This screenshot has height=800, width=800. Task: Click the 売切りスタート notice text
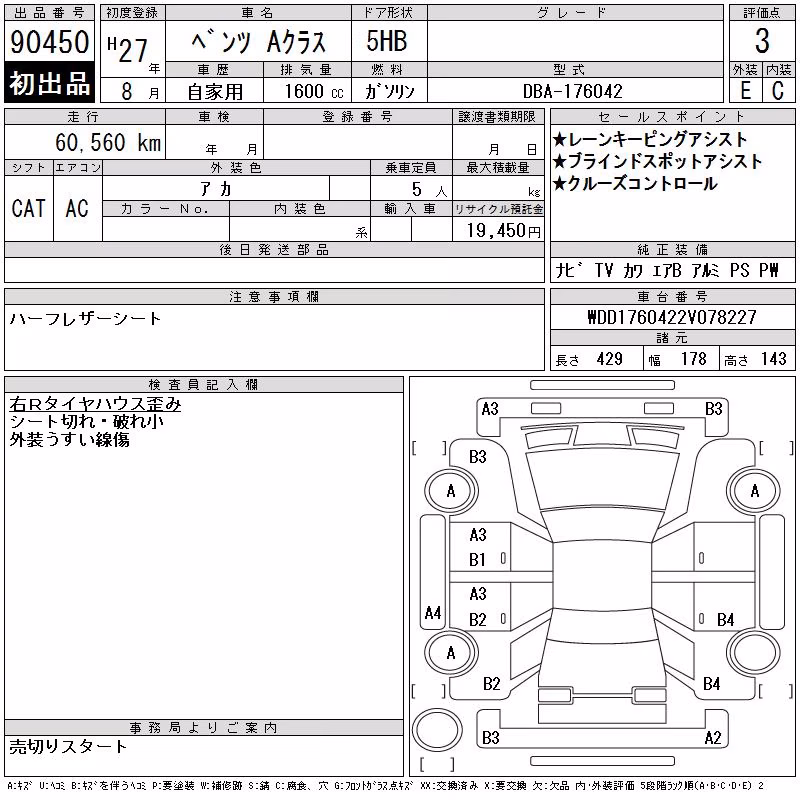[68, 747]
